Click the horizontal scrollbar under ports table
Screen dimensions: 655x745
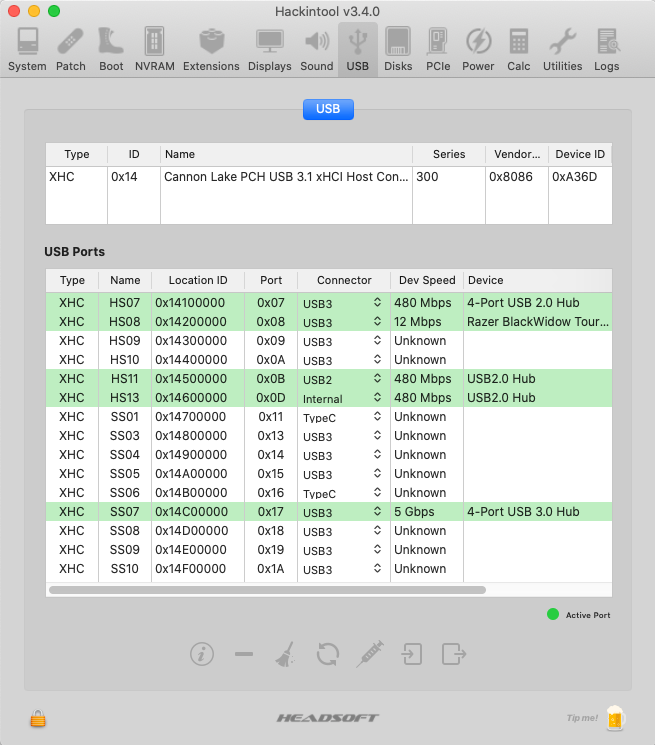pyautogui.click(x=267, y=590)
